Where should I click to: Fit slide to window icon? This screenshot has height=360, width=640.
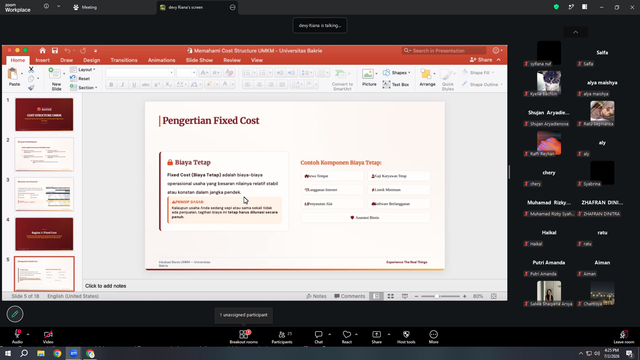click(494, 296)
